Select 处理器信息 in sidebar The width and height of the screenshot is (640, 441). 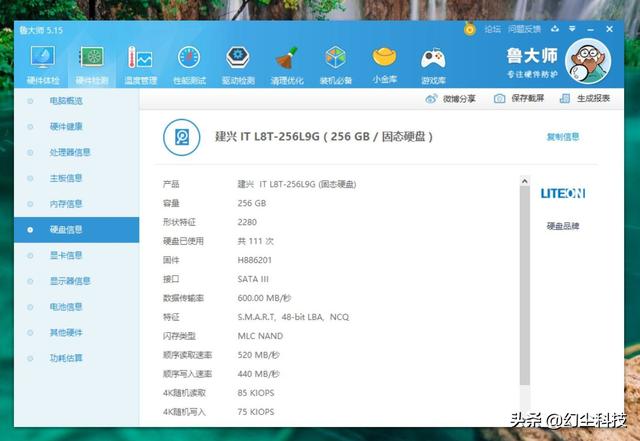click(x=76, y=152)
